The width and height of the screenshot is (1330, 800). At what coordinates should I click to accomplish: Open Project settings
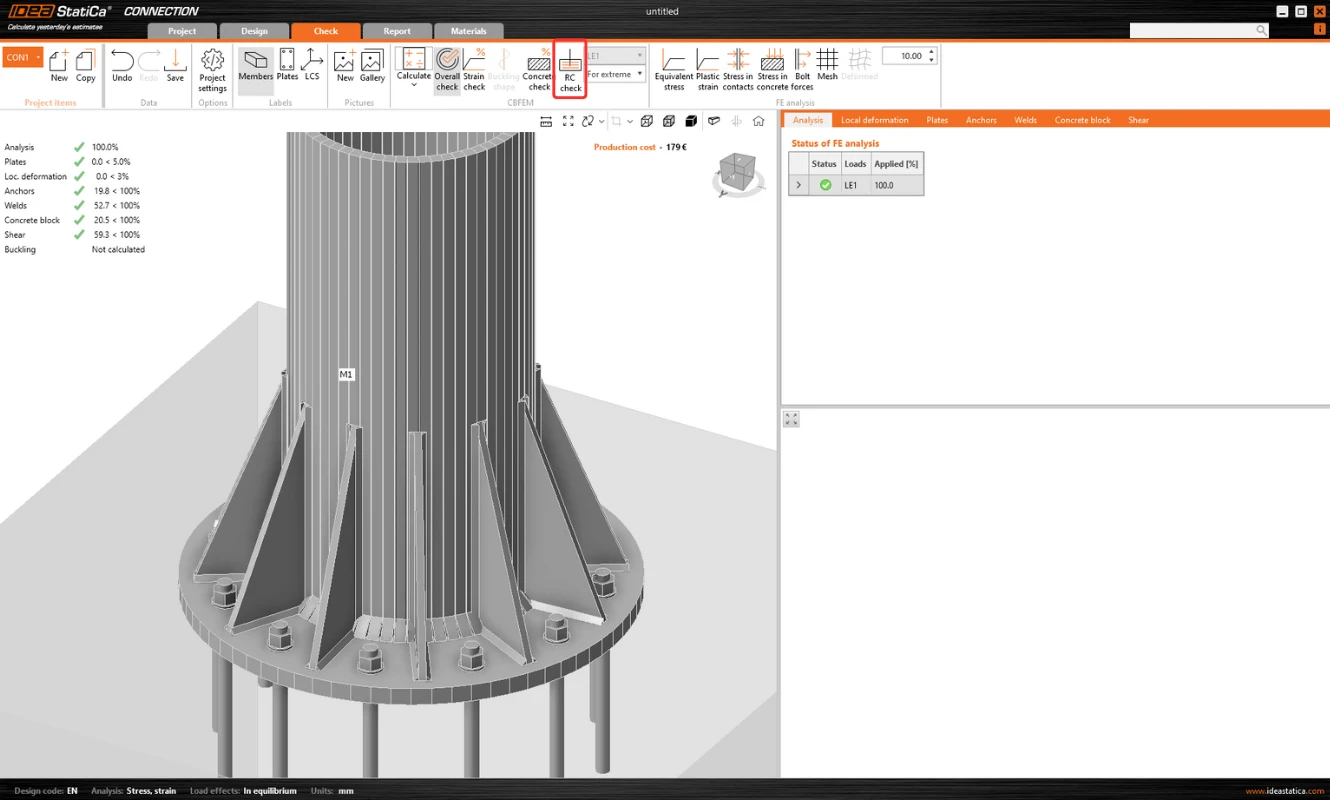212,70
